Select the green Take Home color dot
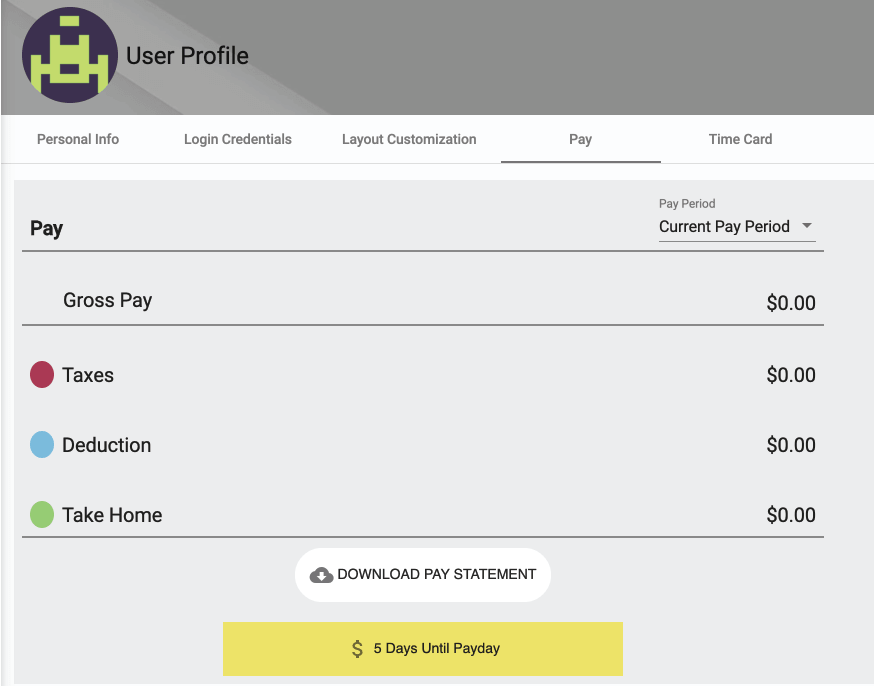The height and width of the screenshot is (687, 874). tap(42, 514)
